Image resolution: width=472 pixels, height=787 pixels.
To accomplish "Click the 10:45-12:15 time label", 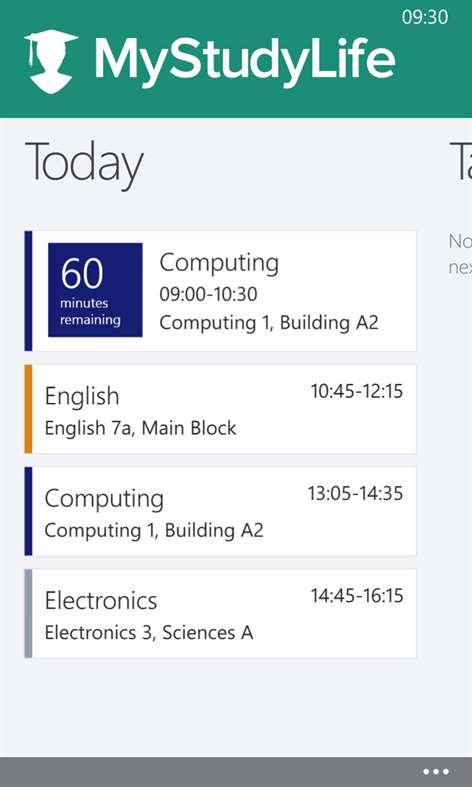I will point(357,391).
